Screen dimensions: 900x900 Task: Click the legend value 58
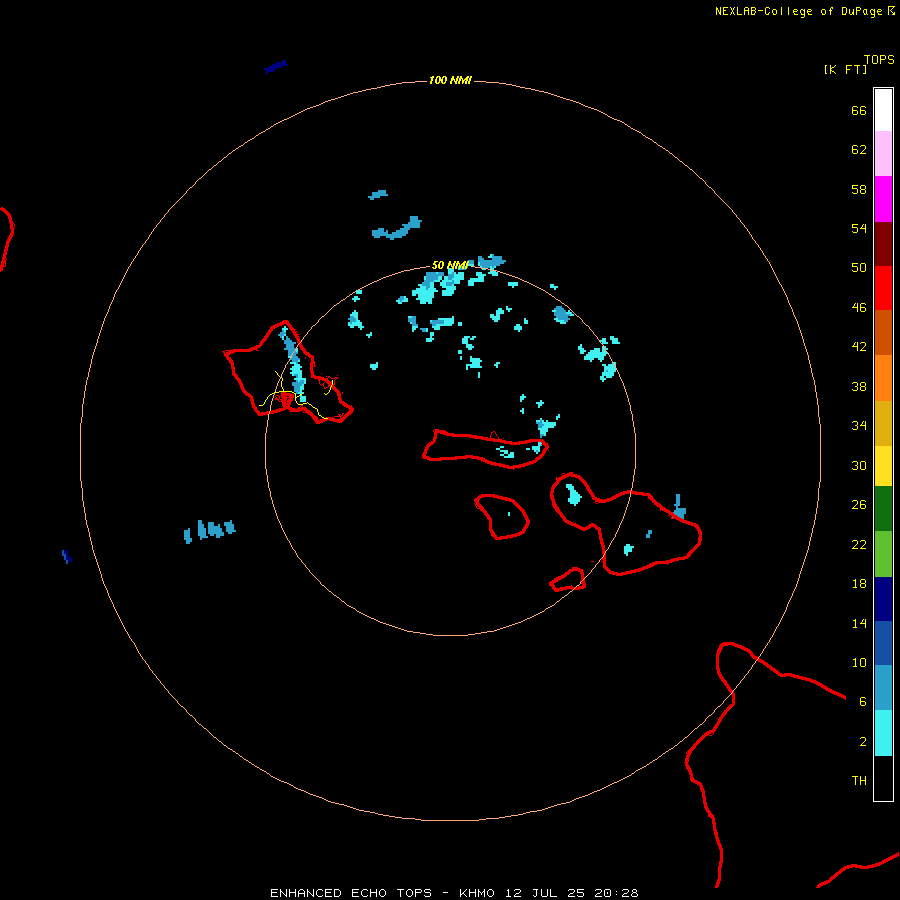point(859,189)
